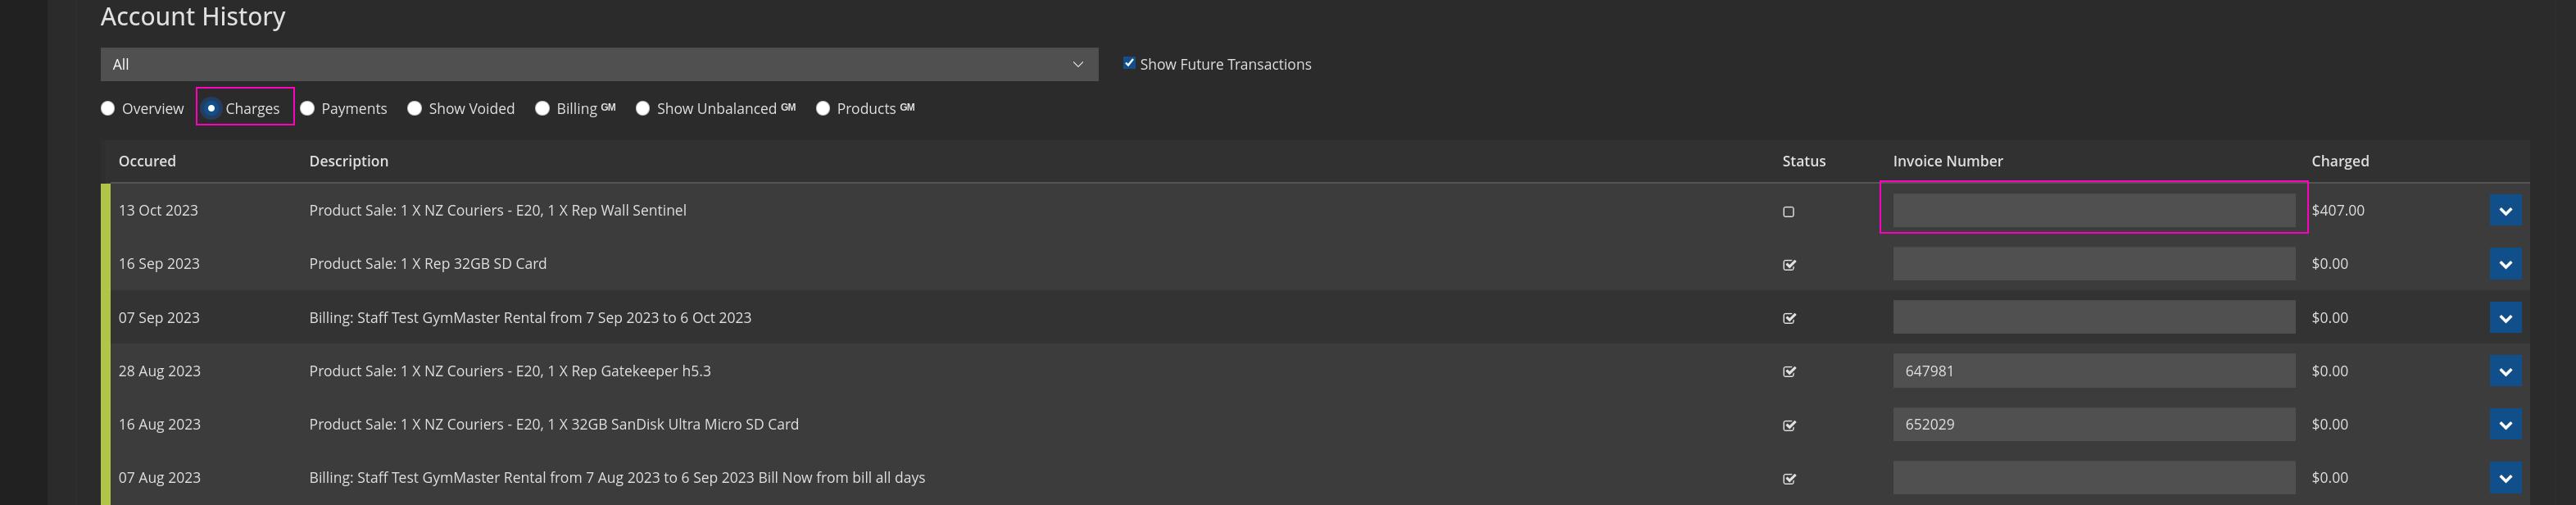The image size is (2576, 505).
Task: Expand actions for 28 Aug 2023 Gatekeeper sale
Action: [x=2504, y=371]
